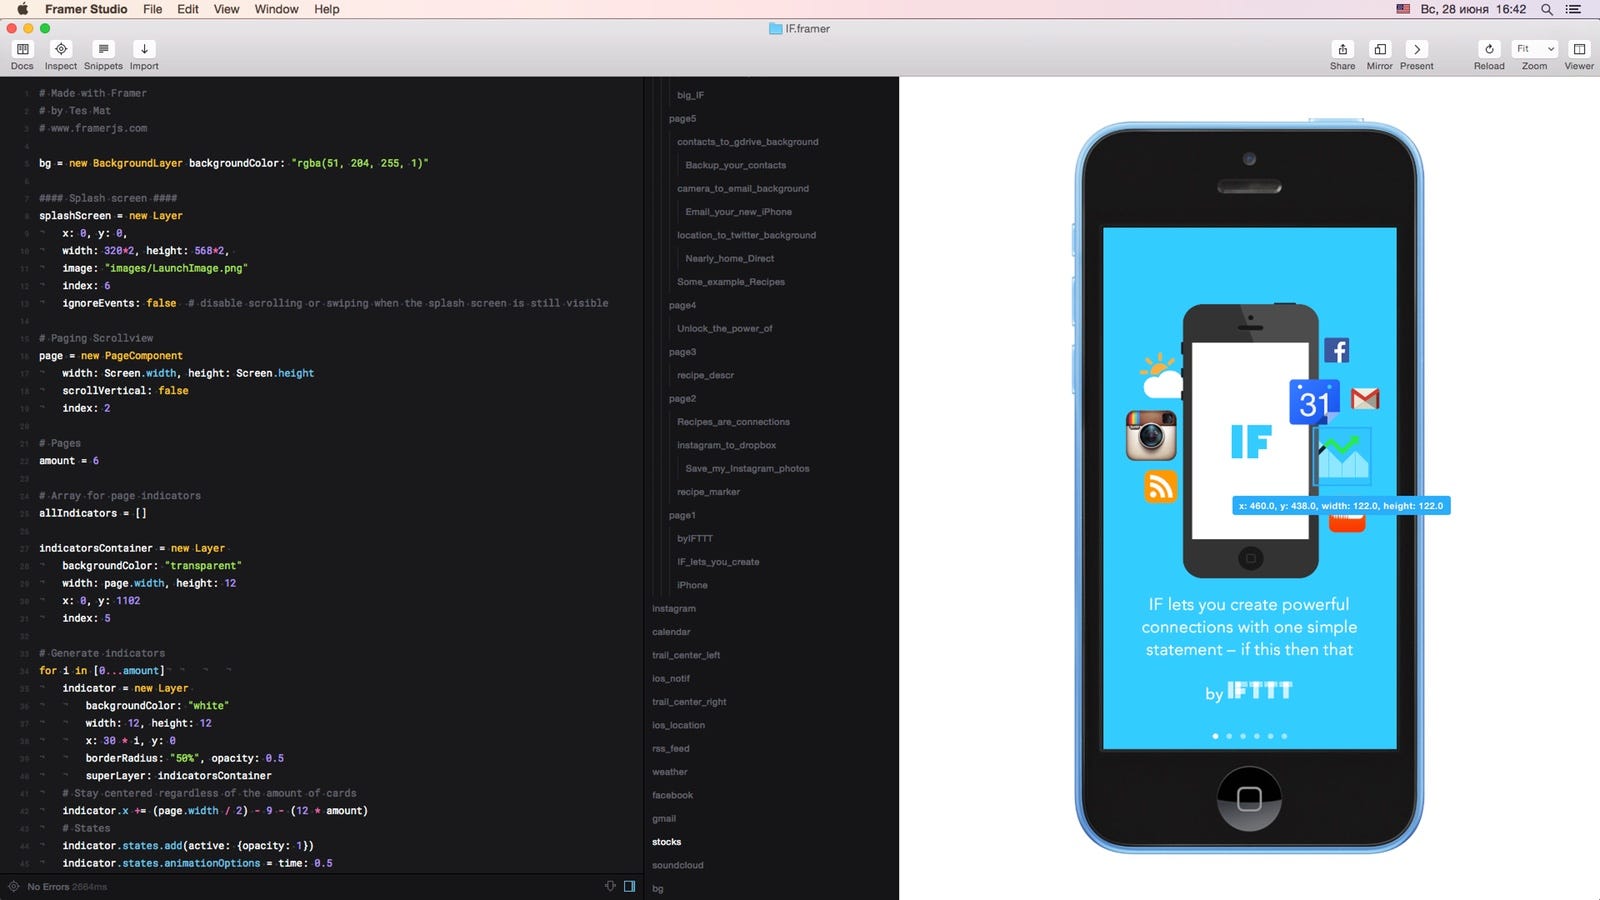Select Email_your_new_iPhone layer
This screenshot has height=900, width=1600.
pyautogui.click(x=738, y=212)
